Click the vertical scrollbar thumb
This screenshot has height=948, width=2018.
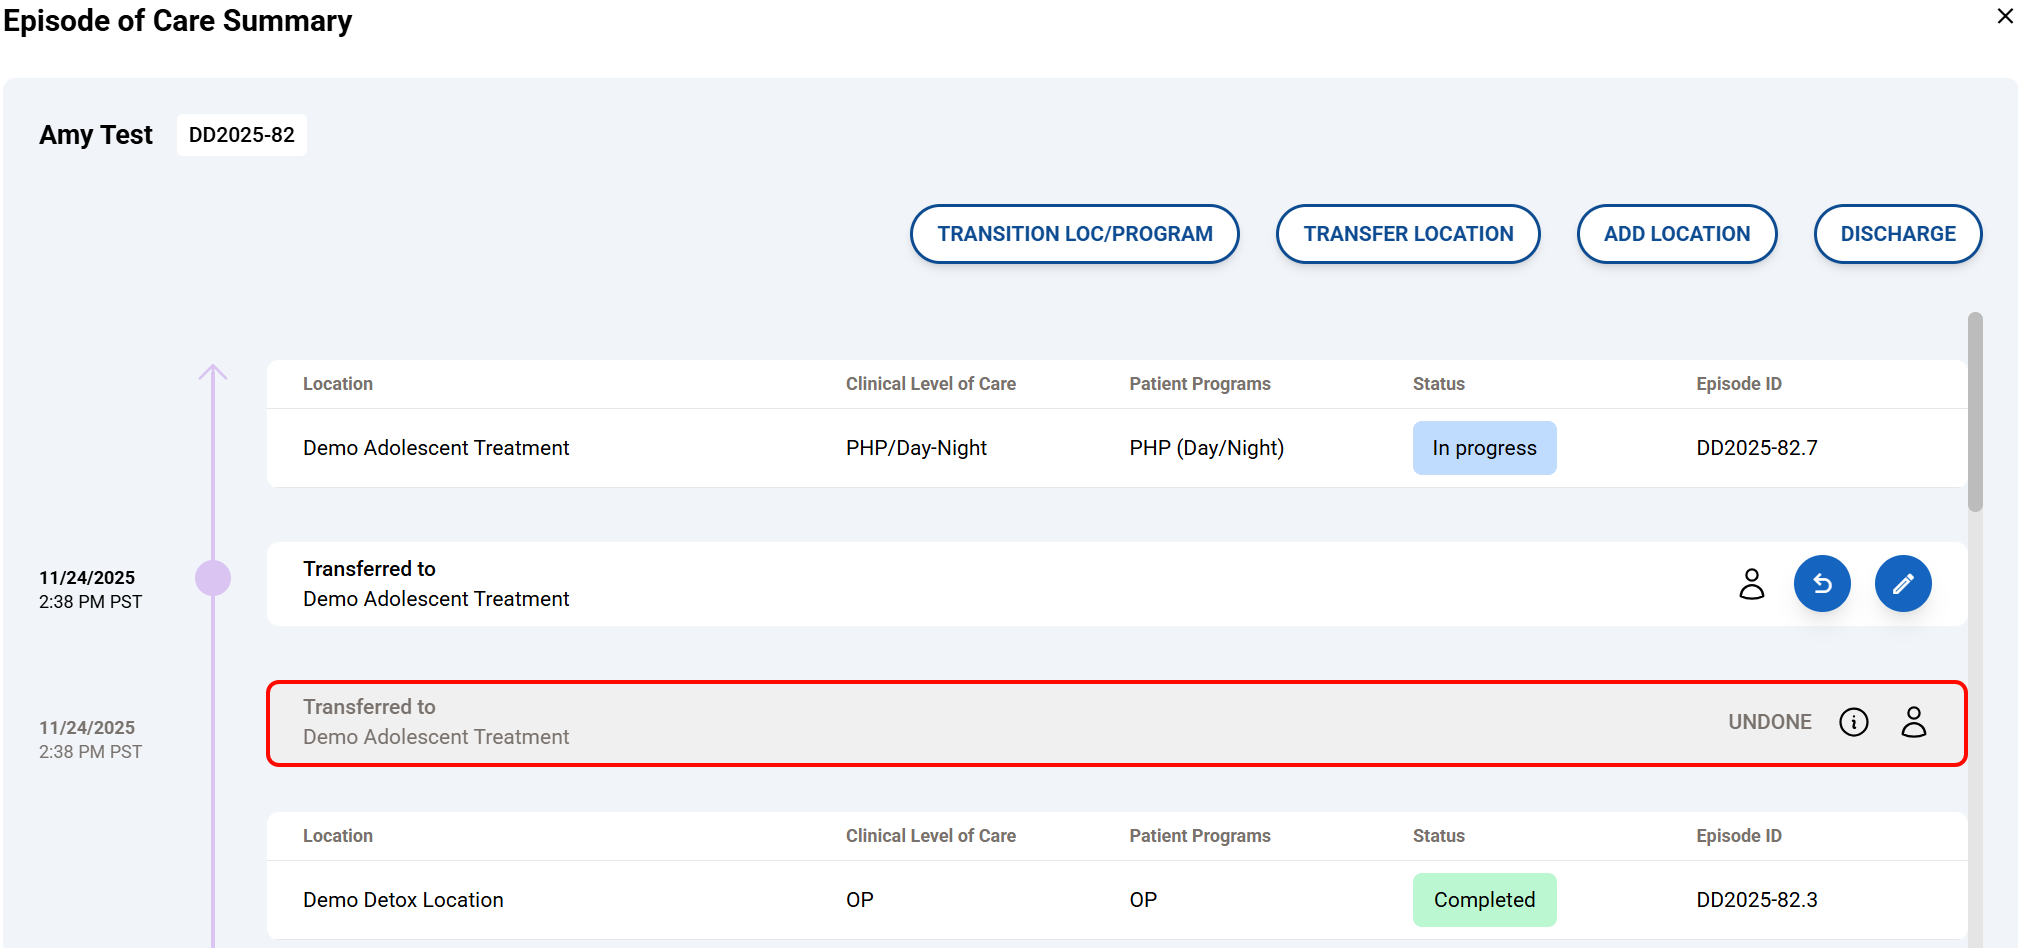(1974, 412)
